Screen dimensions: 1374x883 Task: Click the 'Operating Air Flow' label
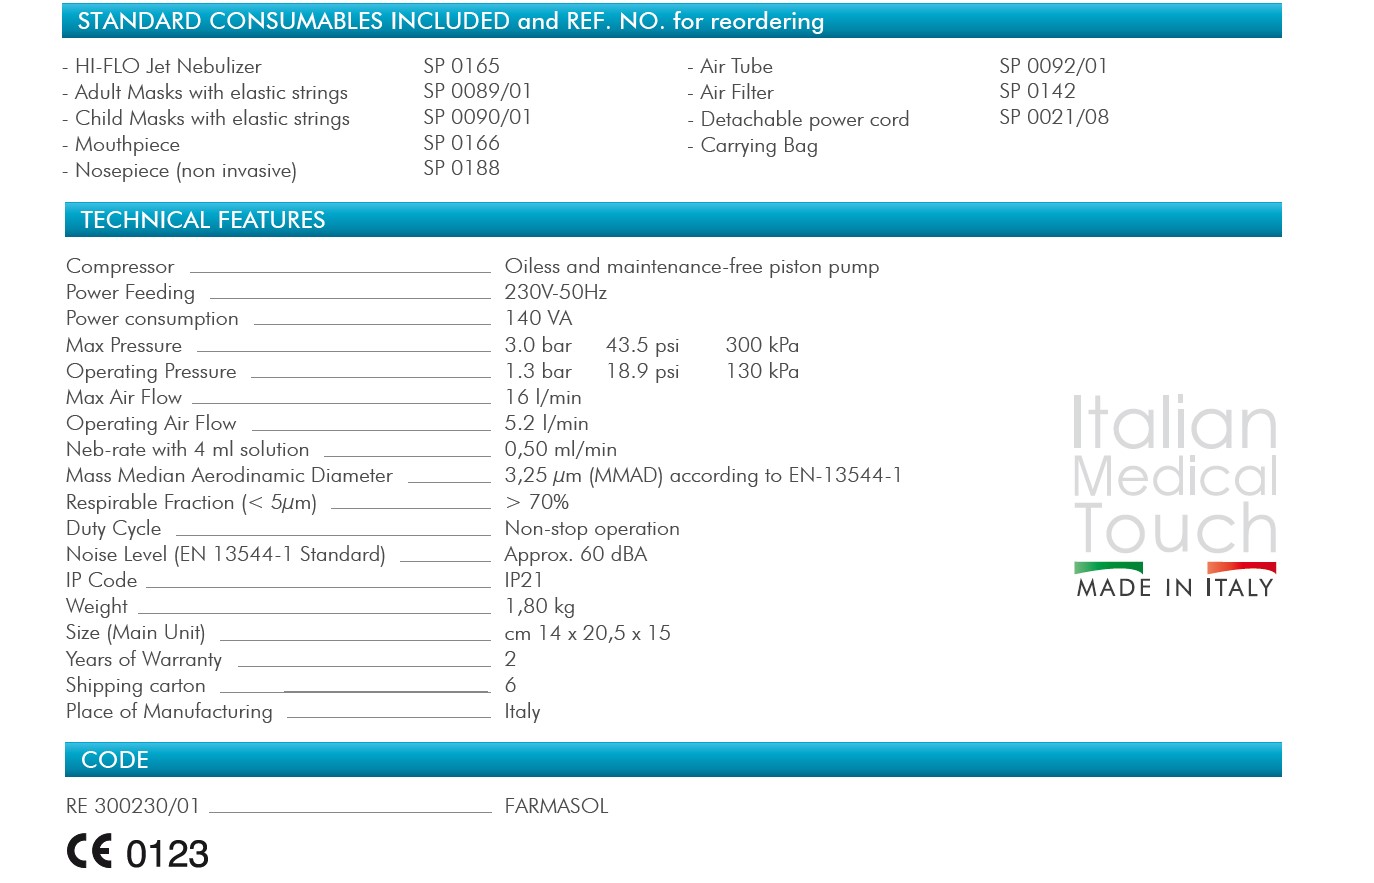(x=151, y=424)
